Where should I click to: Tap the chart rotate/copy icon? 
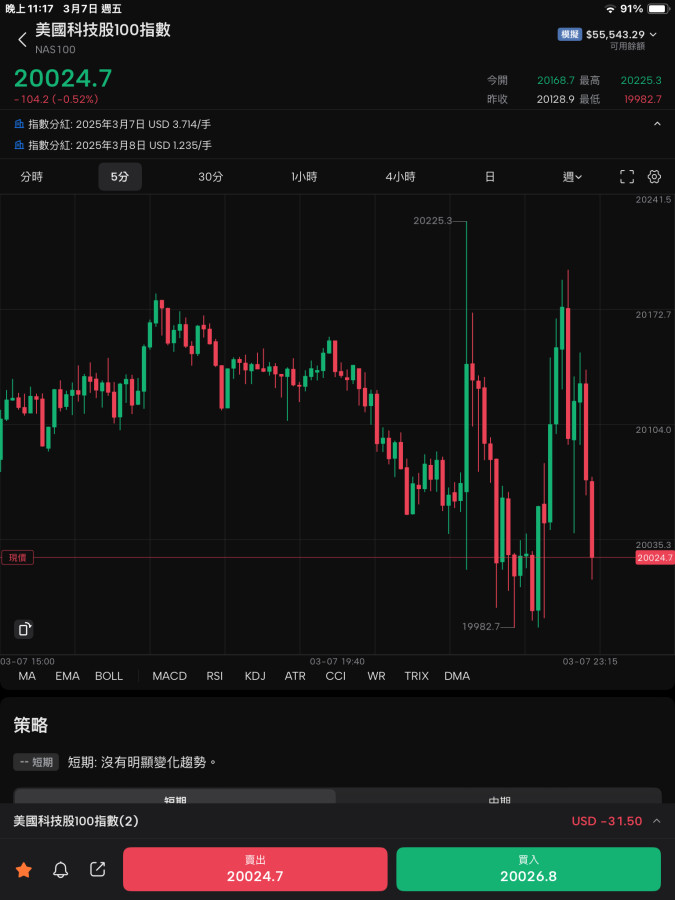[x=24, y=629]
